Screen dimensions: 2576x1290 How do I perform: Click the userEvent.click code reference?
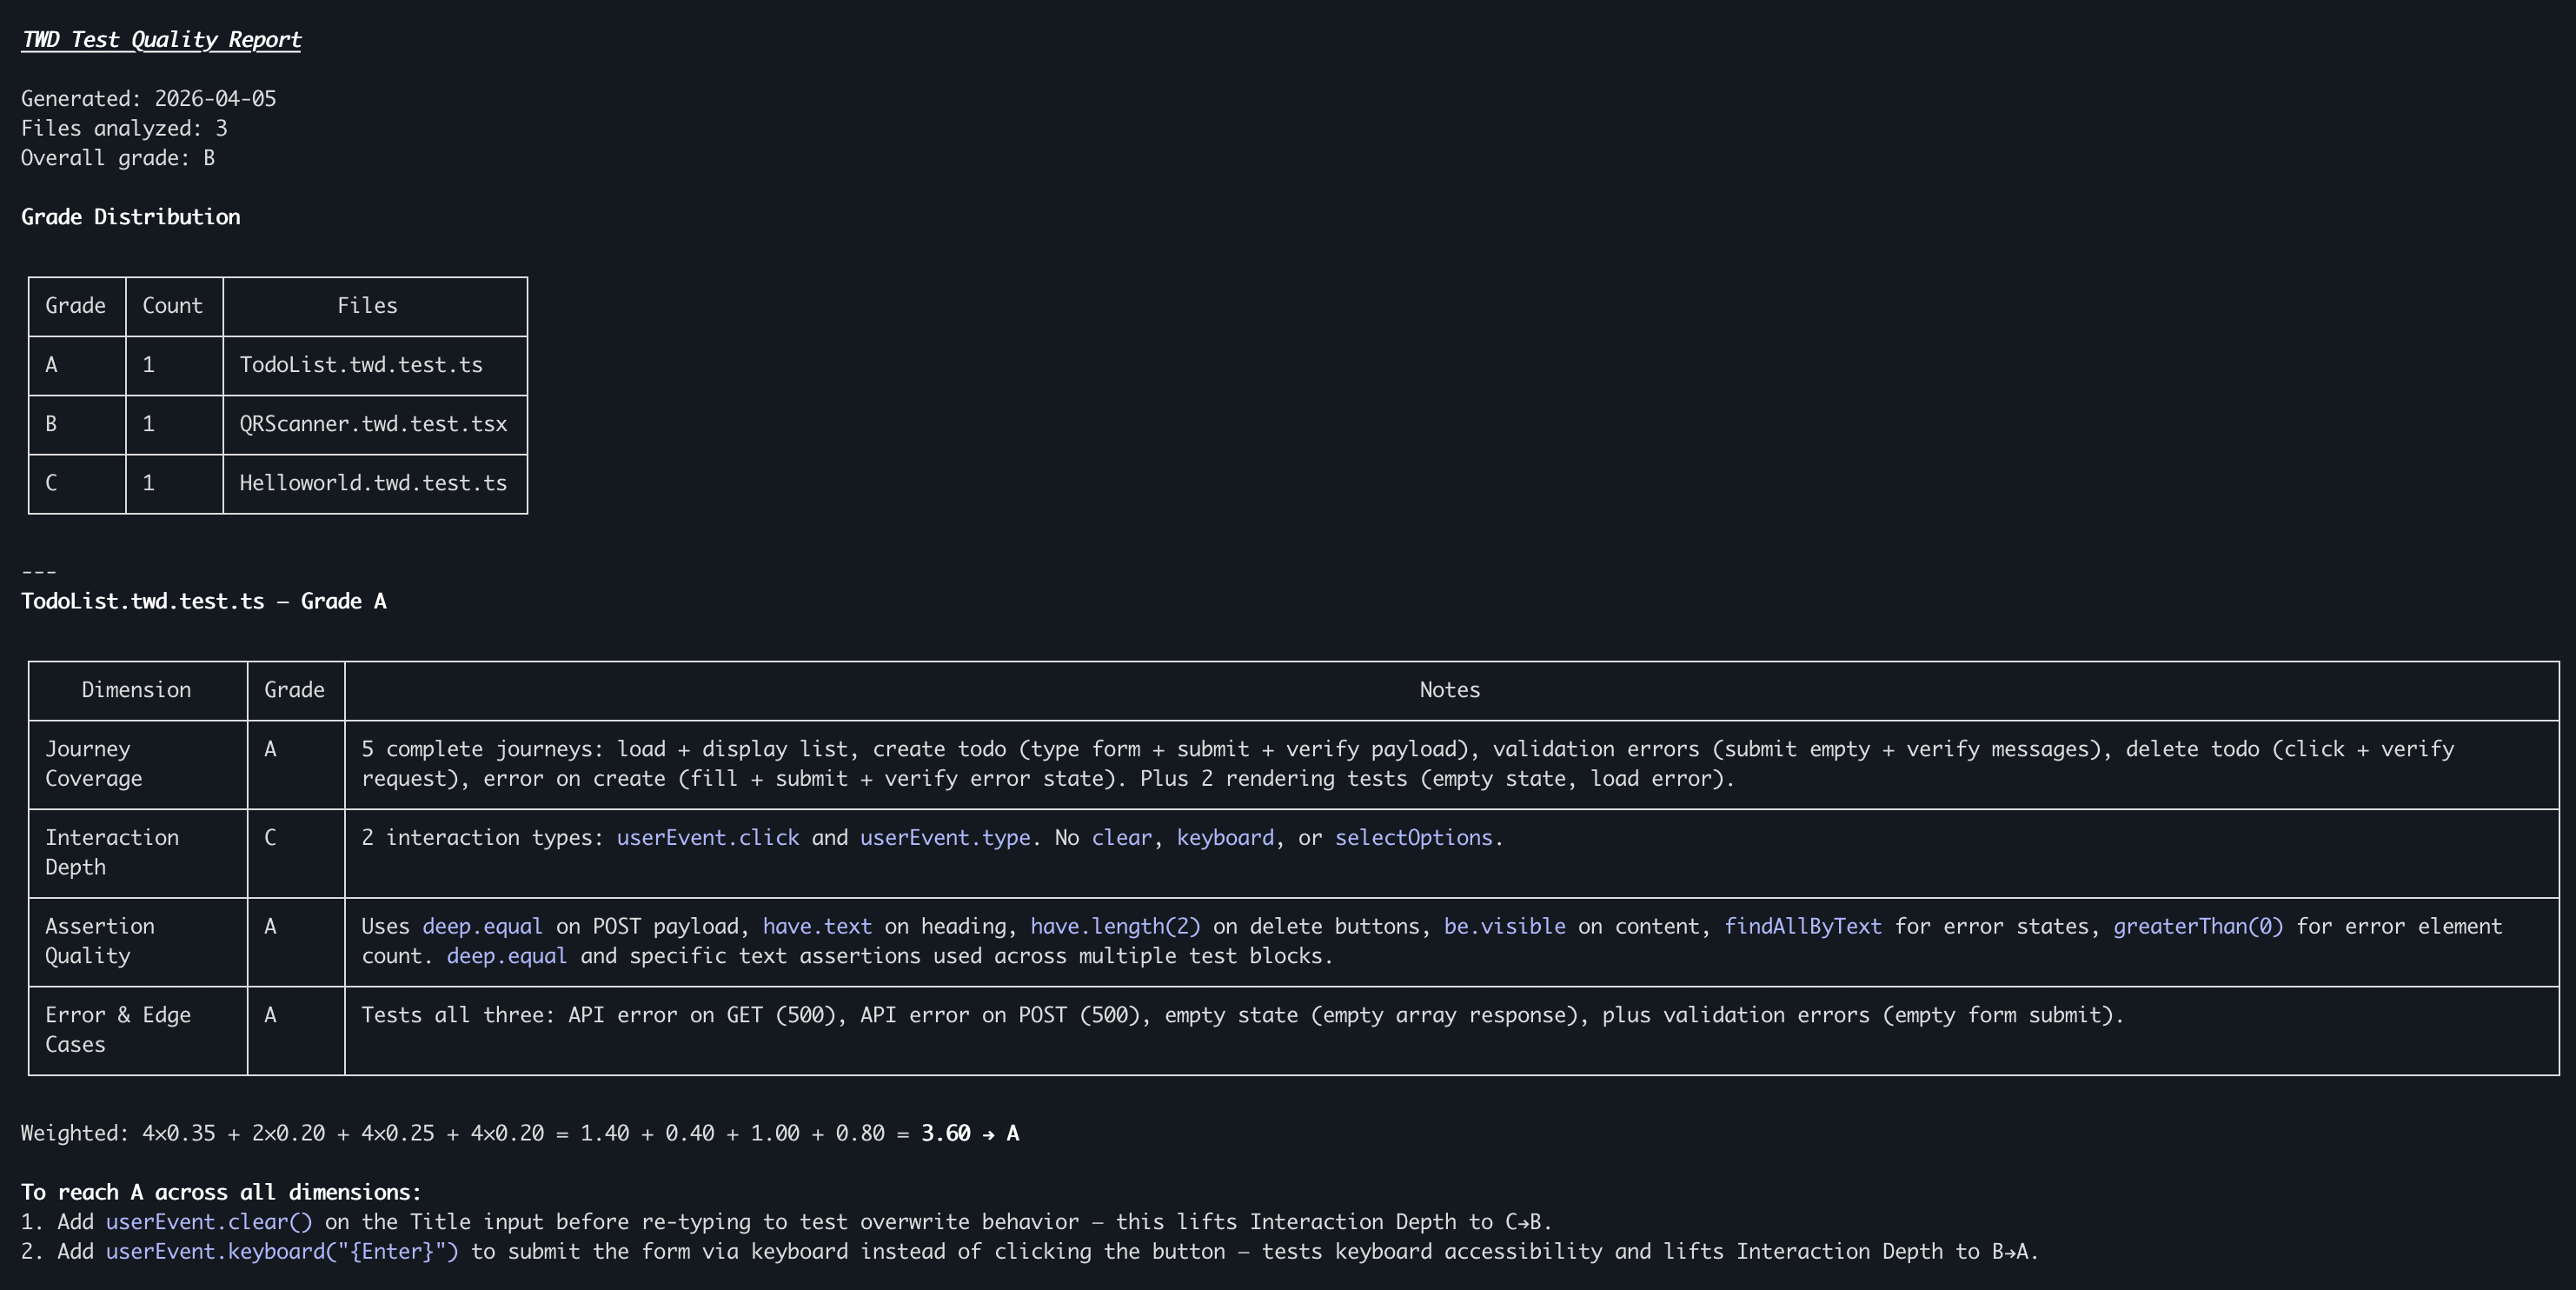[x=707, y=838]
